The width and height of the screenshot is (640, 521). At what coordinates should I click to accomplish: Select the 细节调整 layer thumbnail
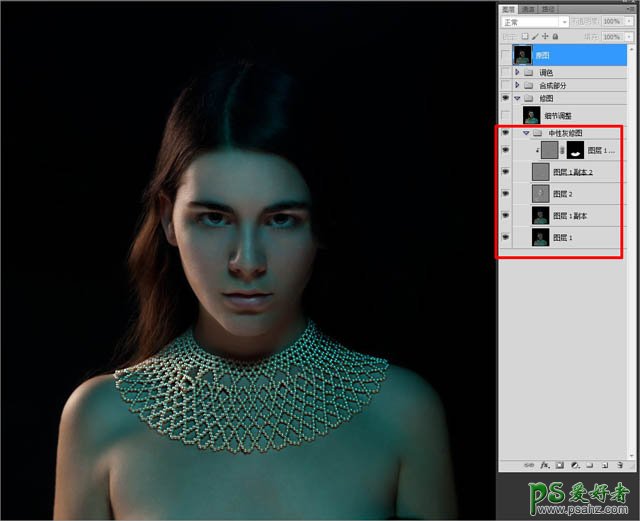tap(531, 115)
